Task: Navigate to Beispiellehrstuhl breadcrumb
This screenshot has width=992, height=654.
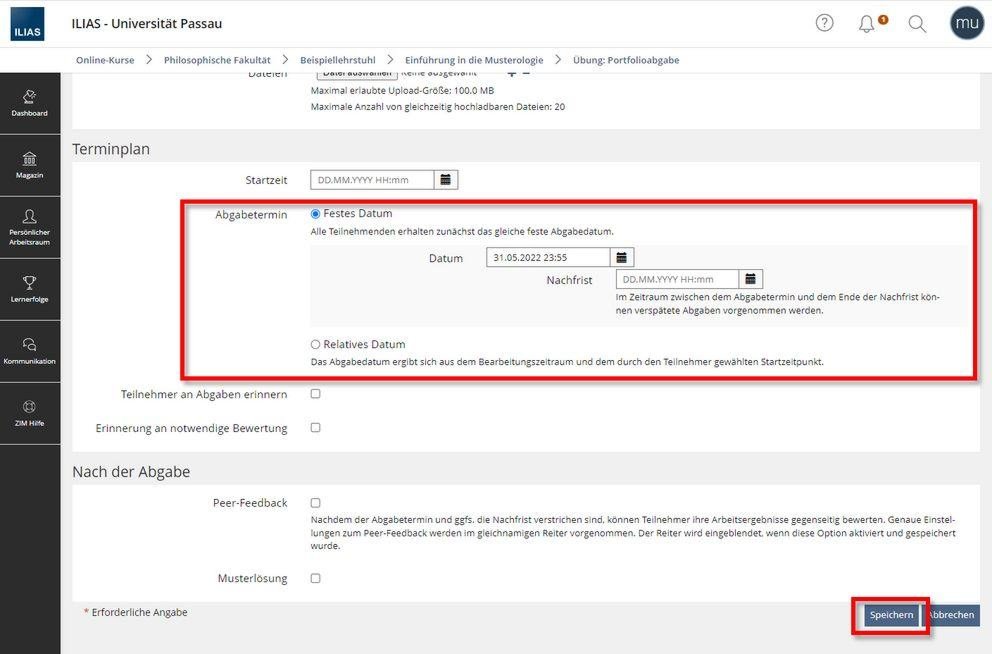Action: coord(338,60)
